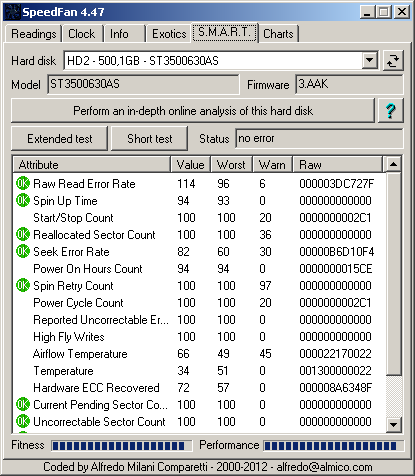Sort by the Value column header

[191, 164]
